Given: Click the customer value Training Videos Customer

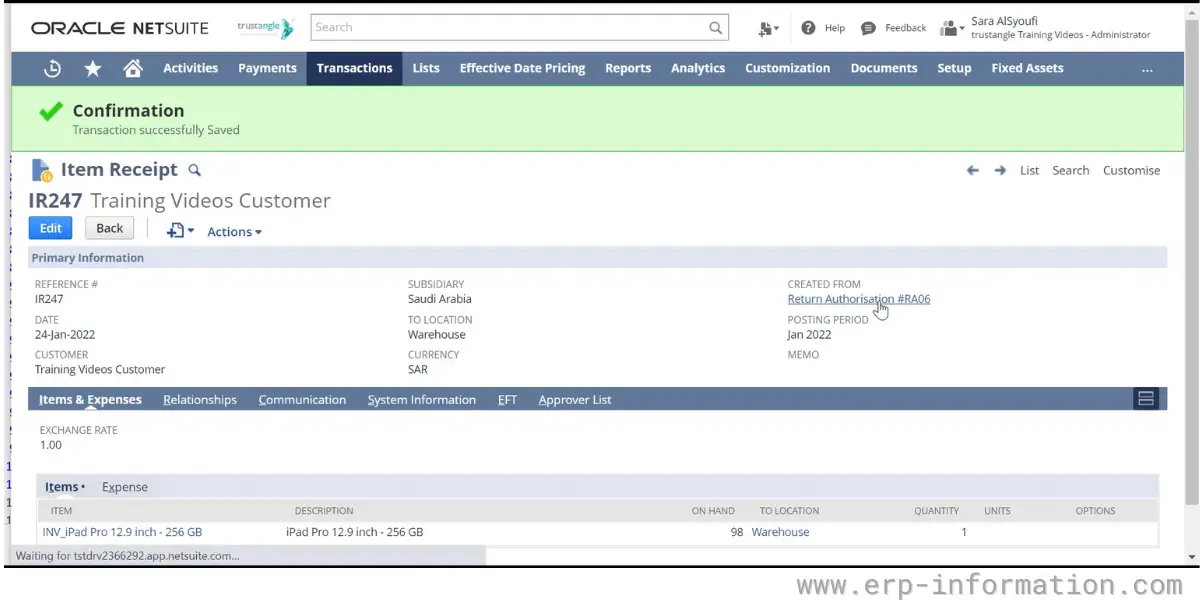Looking at the screenshot, I should pos(100,369).
